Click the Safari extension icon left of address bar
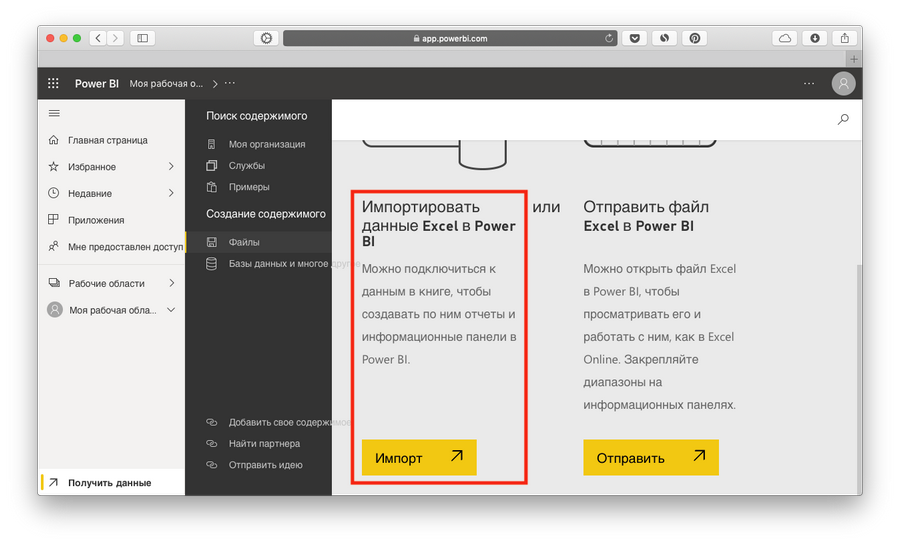The image size is (900, 545). (x=266, y=38)
